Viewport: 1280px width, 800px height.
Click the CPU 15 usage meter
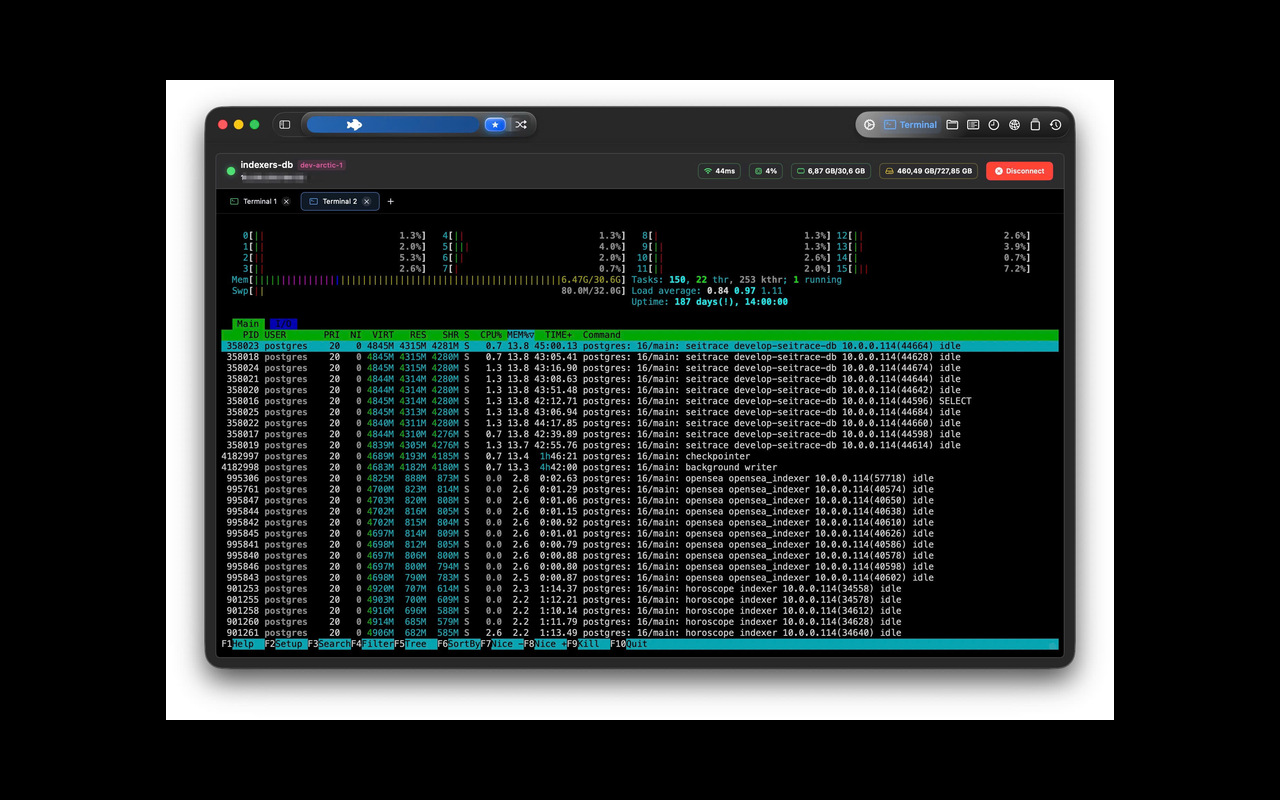[934, 269]
